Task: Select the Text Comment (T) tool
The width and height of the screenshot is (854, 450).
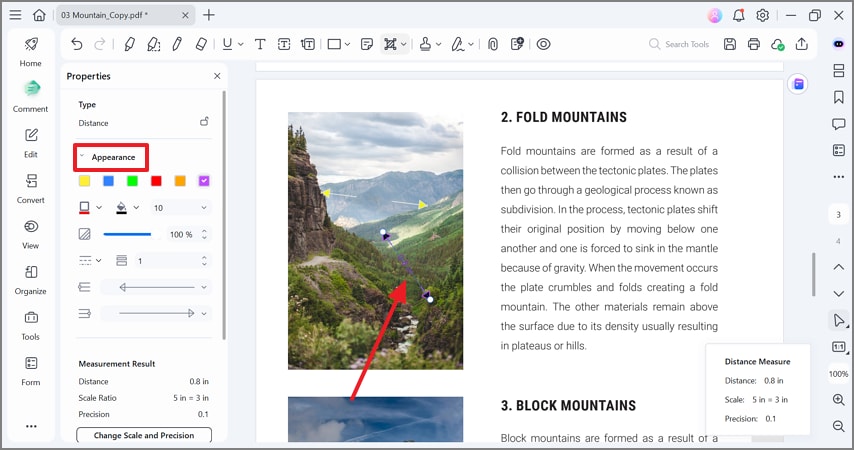Action: click(260, 44)
